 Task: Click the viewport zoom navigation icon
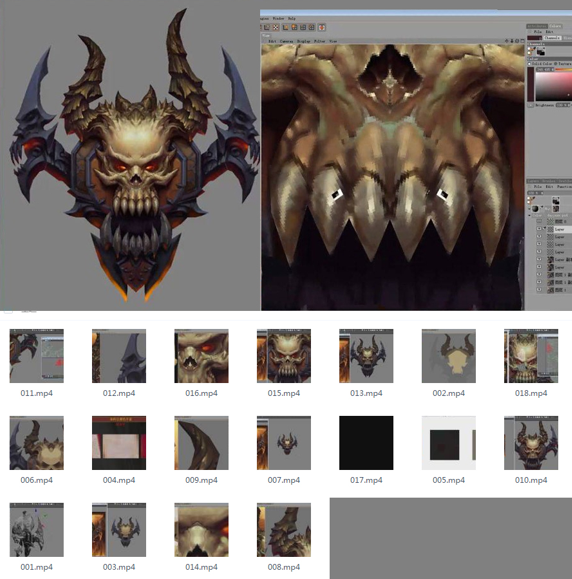pos(512,41)
